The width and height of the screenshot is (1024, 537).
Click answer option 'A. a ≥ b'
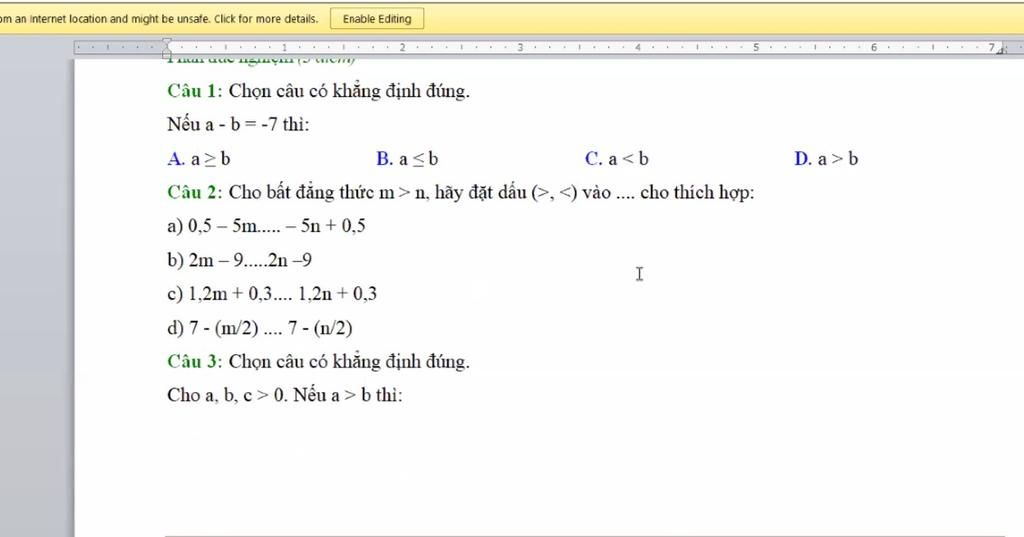click(199, 159)
